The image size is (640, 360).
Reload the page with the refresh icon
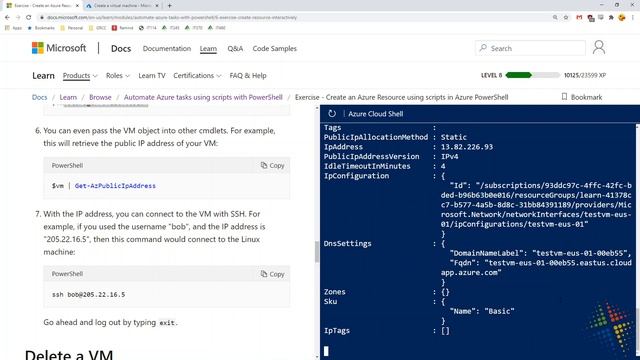click(29, 18)
